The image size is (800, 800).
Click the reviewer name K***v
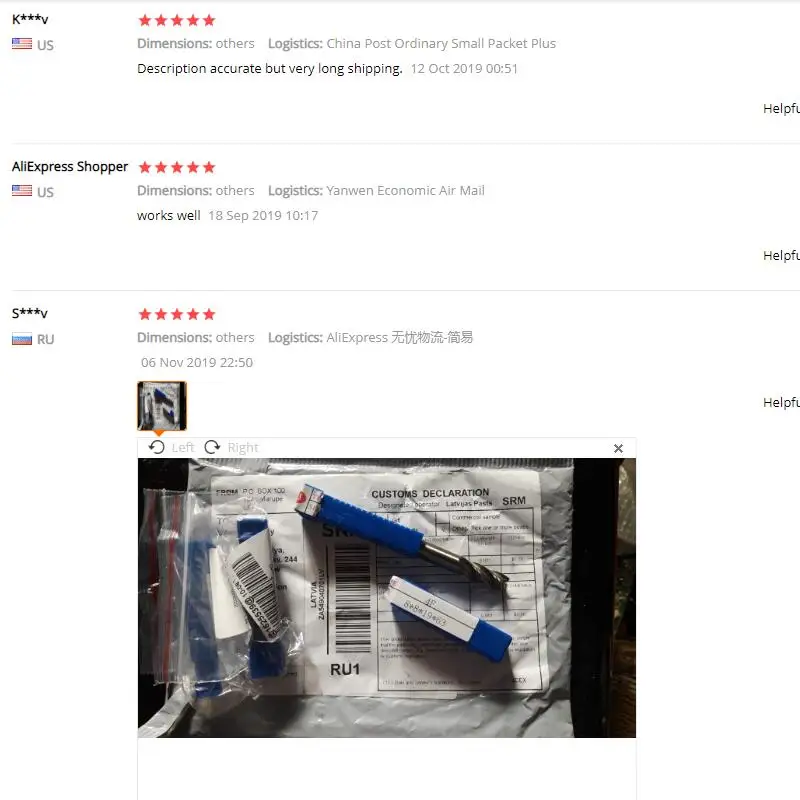30,19
